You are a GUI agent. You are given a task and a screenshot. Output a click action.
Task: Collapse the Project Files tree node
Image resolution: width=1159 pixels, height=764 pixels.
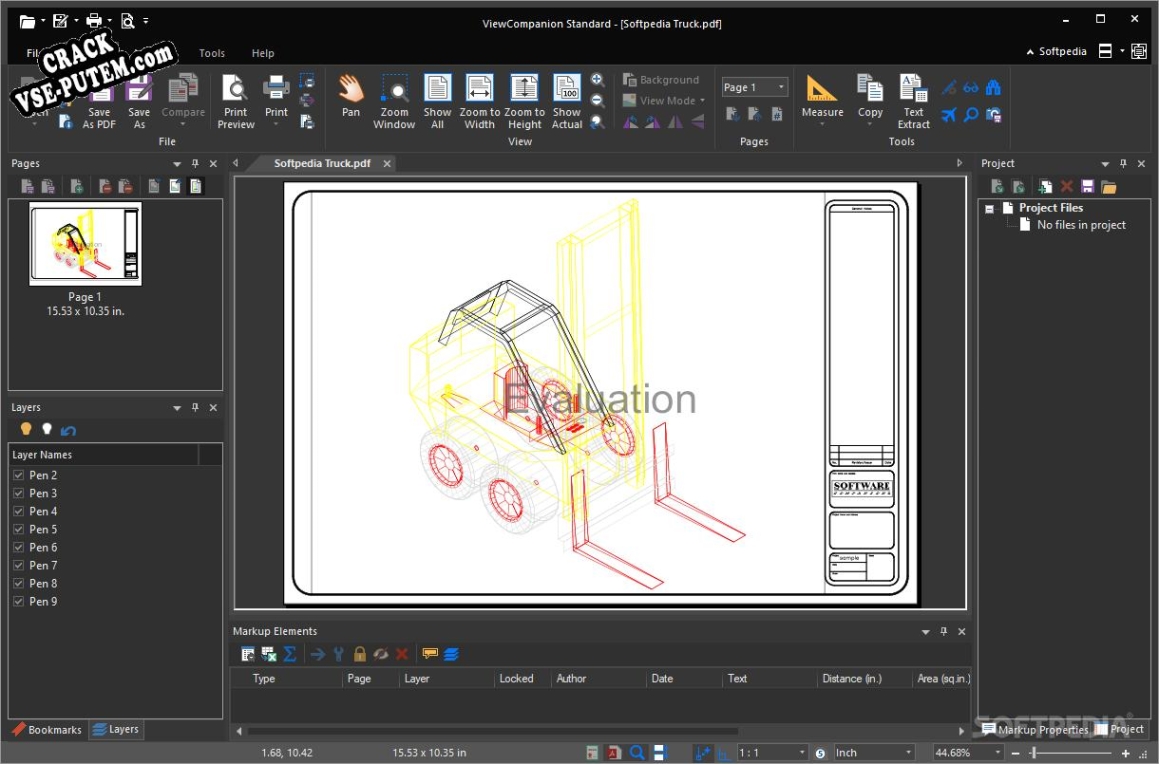(989, 209)
